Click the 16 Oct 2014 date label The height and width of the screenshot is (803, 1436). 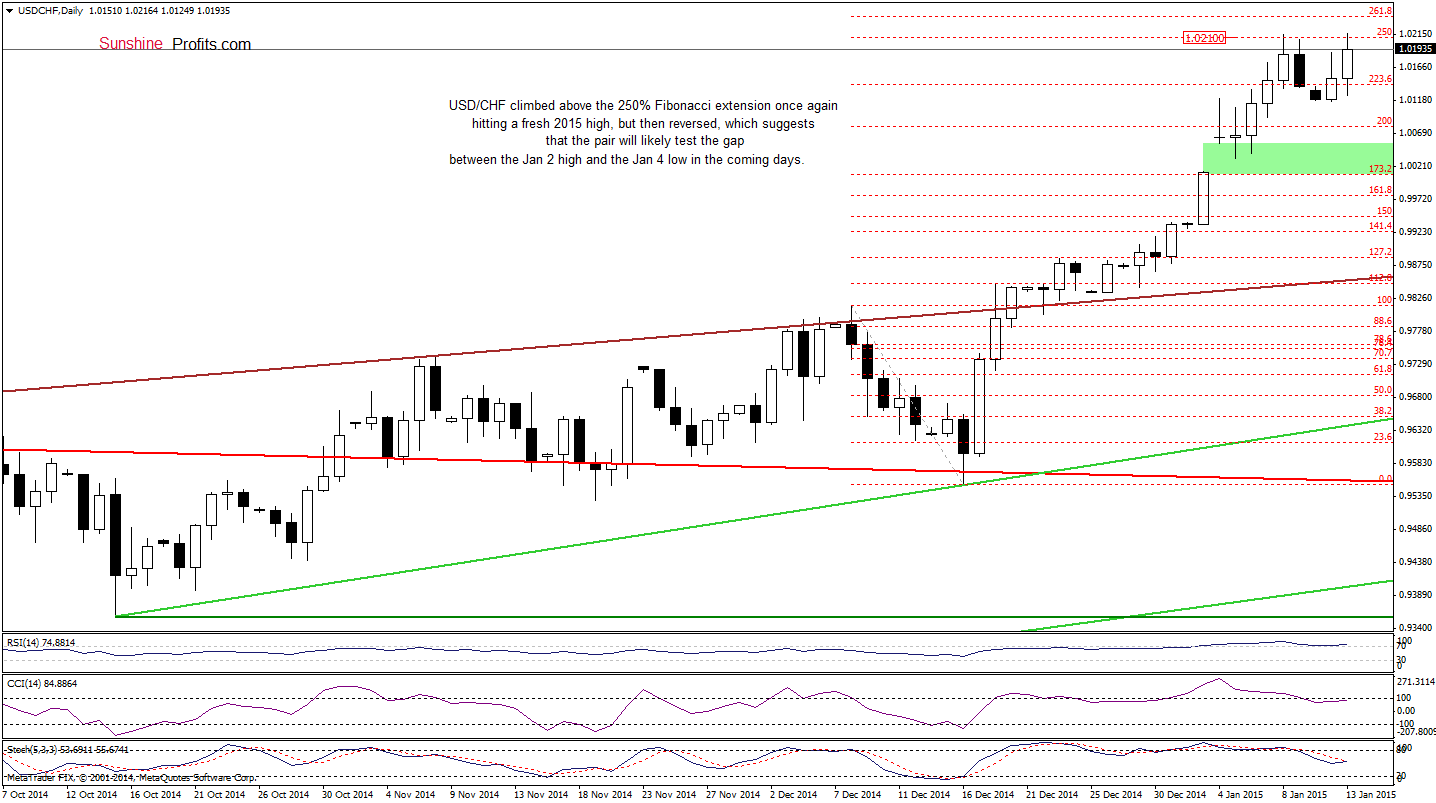[156, 795]
